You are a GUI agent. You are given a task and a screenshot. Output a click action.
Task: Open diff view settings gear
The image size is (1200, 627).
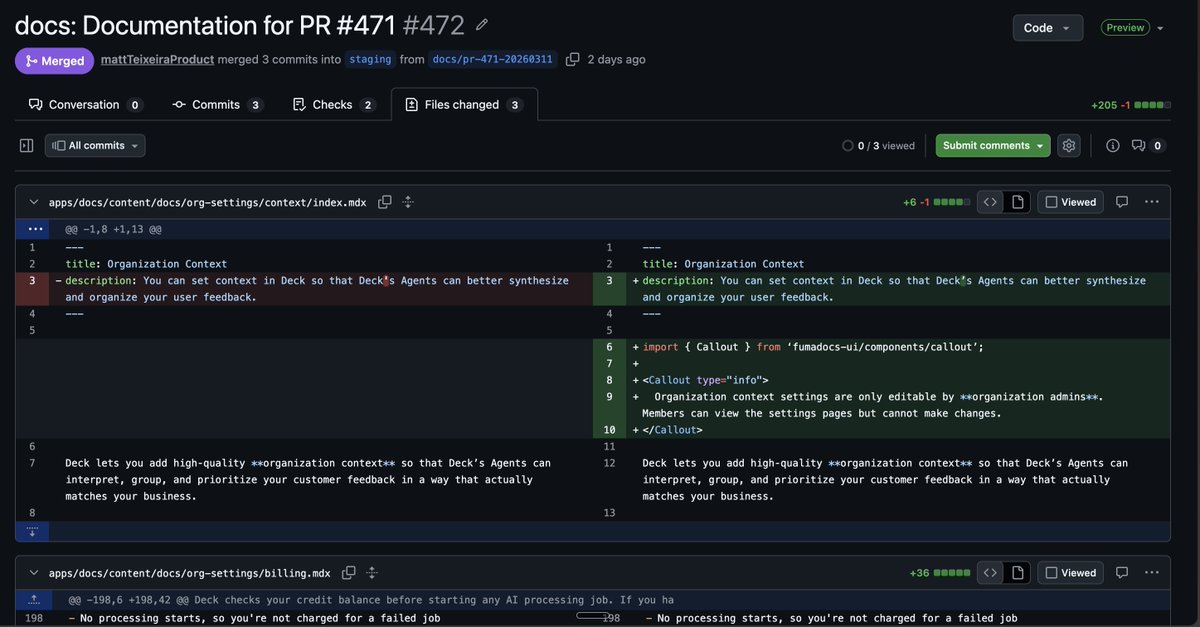tap(1069, 146)
